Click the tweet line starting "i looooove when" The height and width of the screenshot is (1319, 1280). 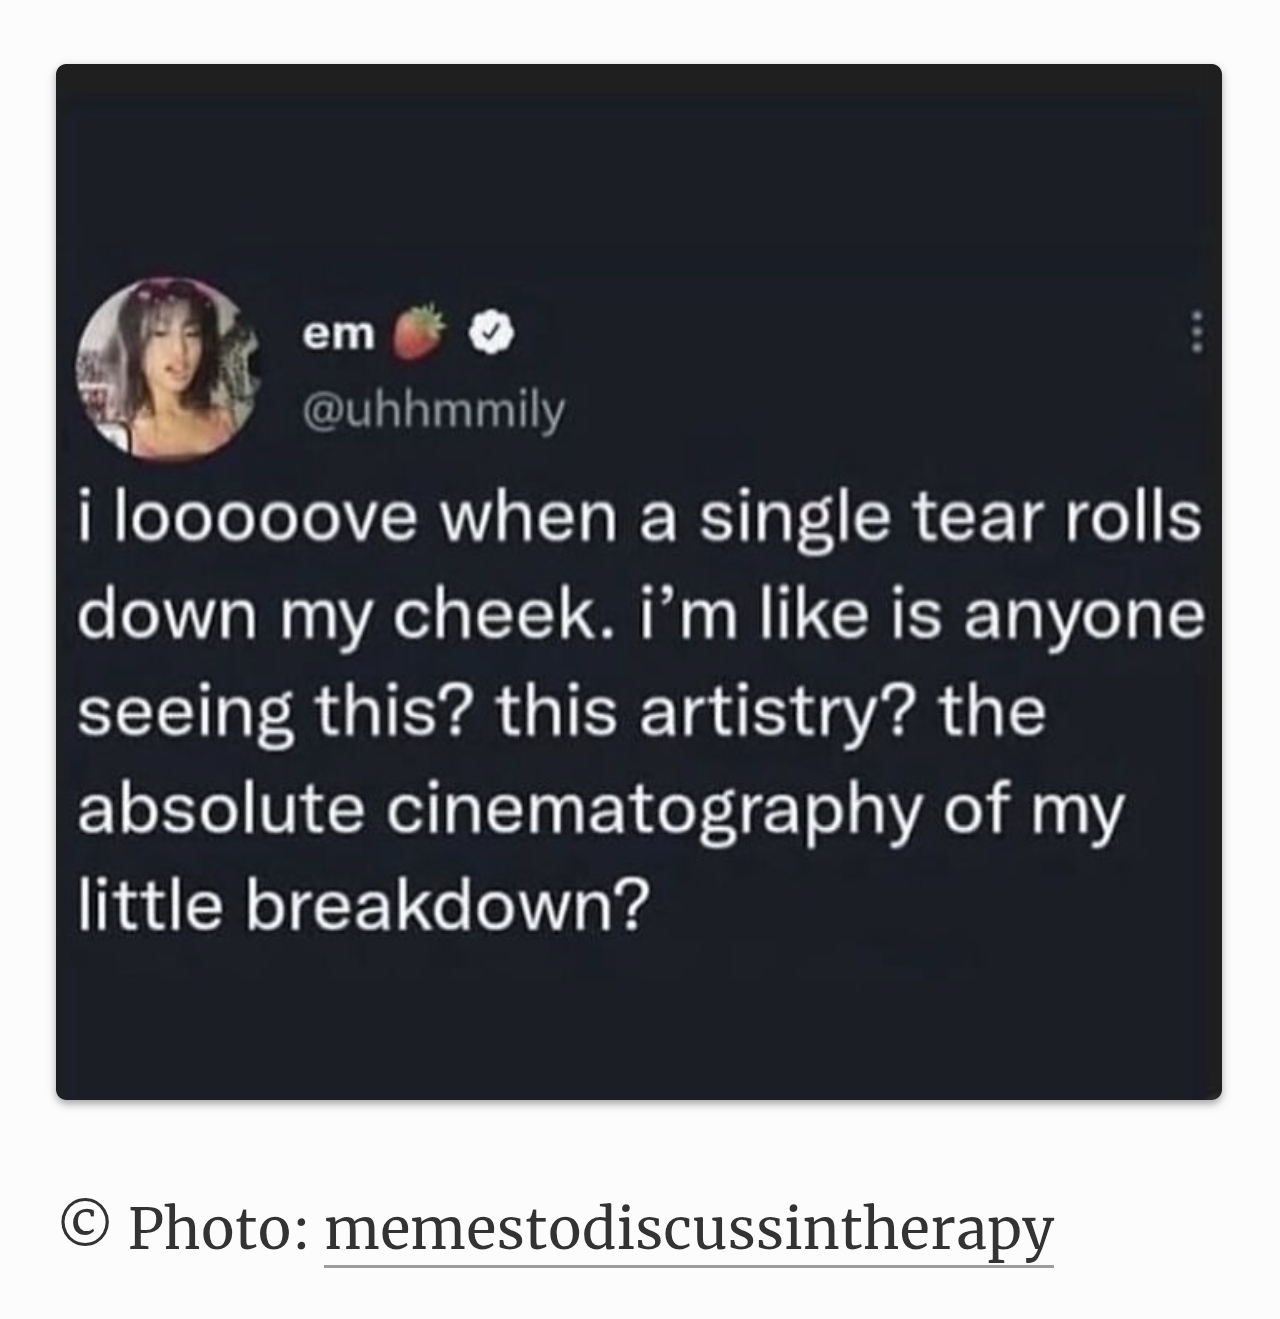(639, 520)
